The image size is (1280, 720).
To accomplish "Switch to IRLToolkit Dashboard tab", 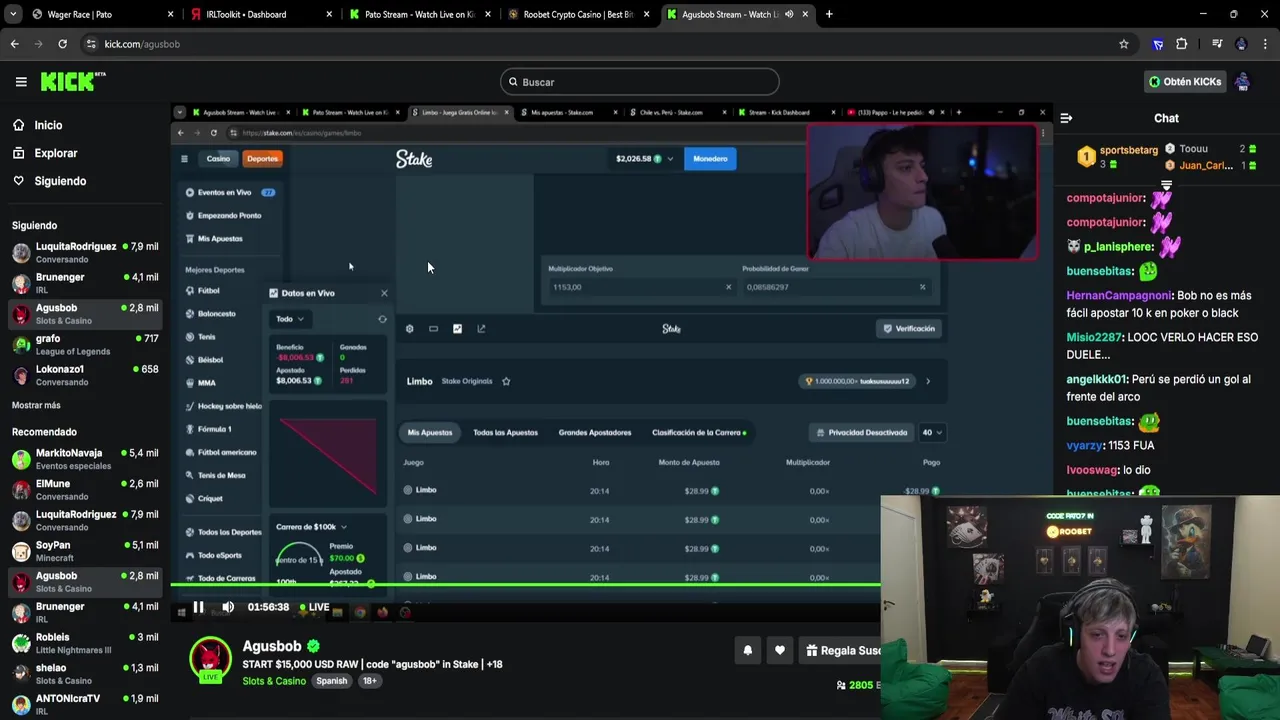I will point(260,14).
